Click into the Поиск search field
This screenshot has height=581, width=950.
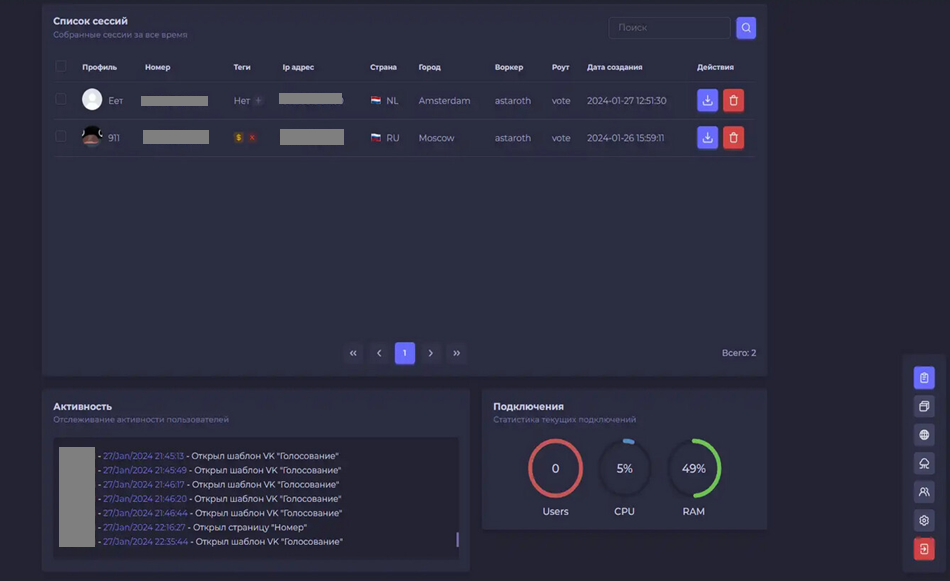668,28
